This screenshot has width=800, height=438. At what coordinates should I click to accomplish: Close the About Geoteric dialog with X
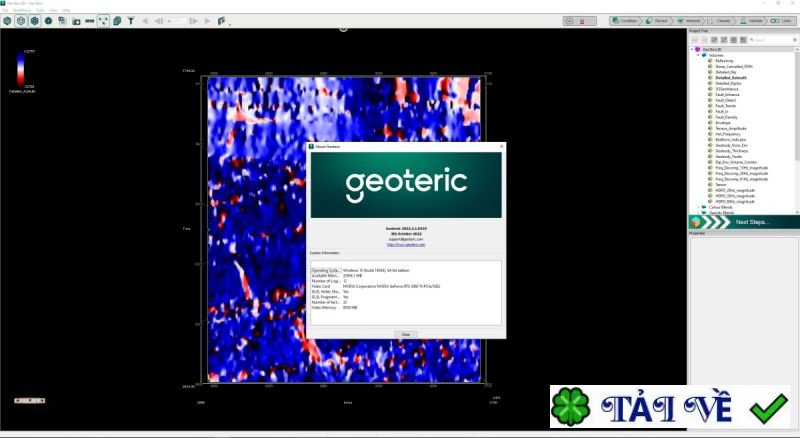[501, 147]
